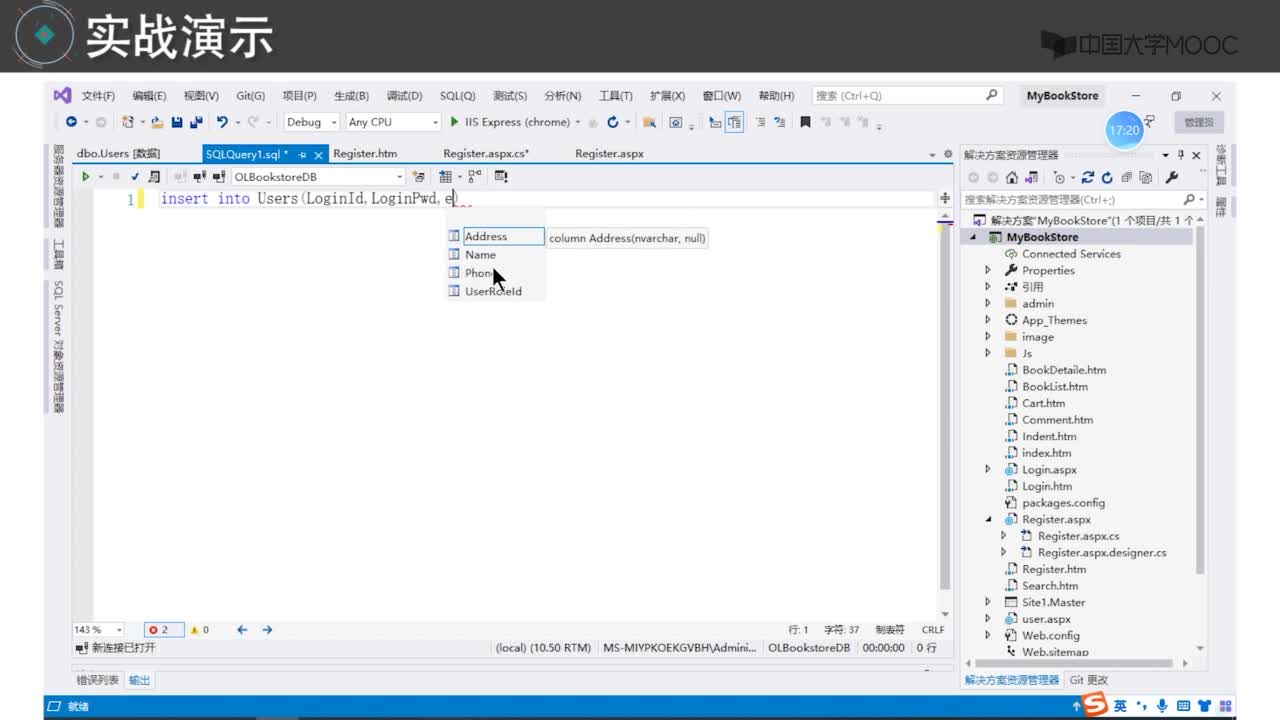This screenshot has height=720, width=1280.
Task: Click the Sogou input method S icon
Action: (1095, 706)
